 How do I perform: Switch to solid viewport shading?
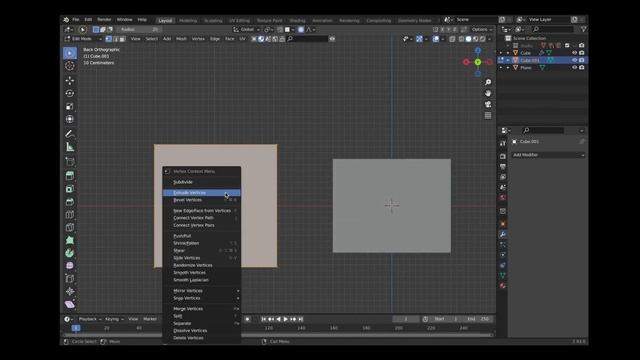coord(469,39)
